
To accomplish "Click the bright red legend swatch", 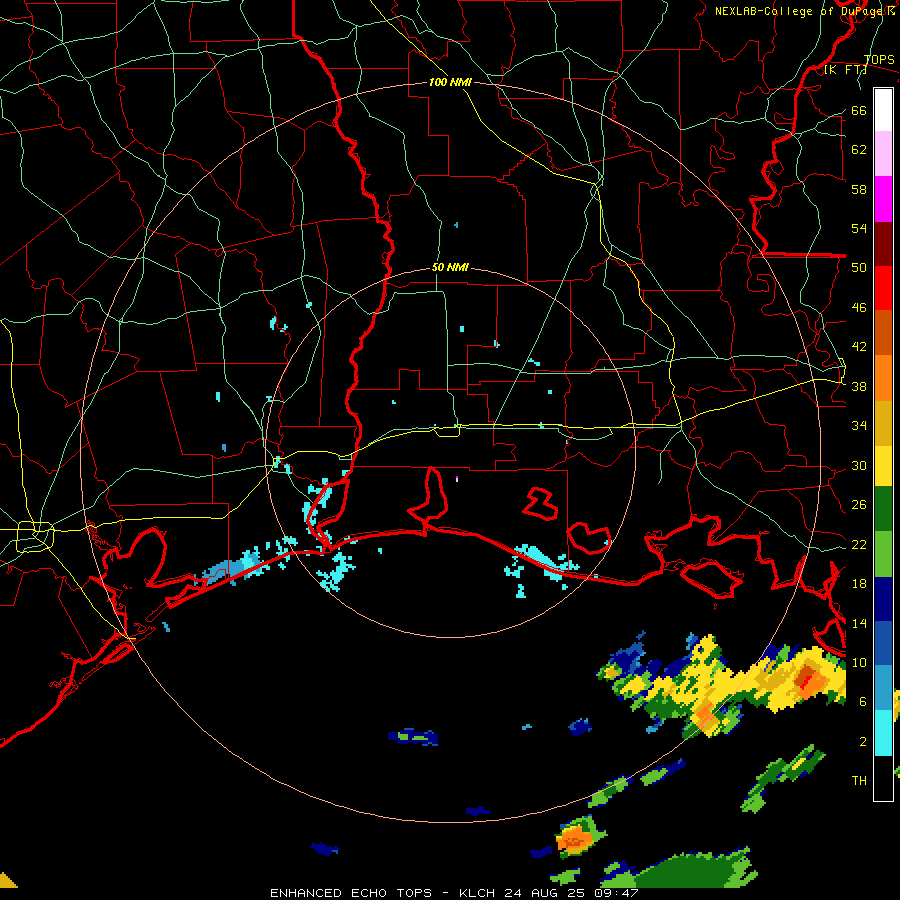I will pos(883,288).
